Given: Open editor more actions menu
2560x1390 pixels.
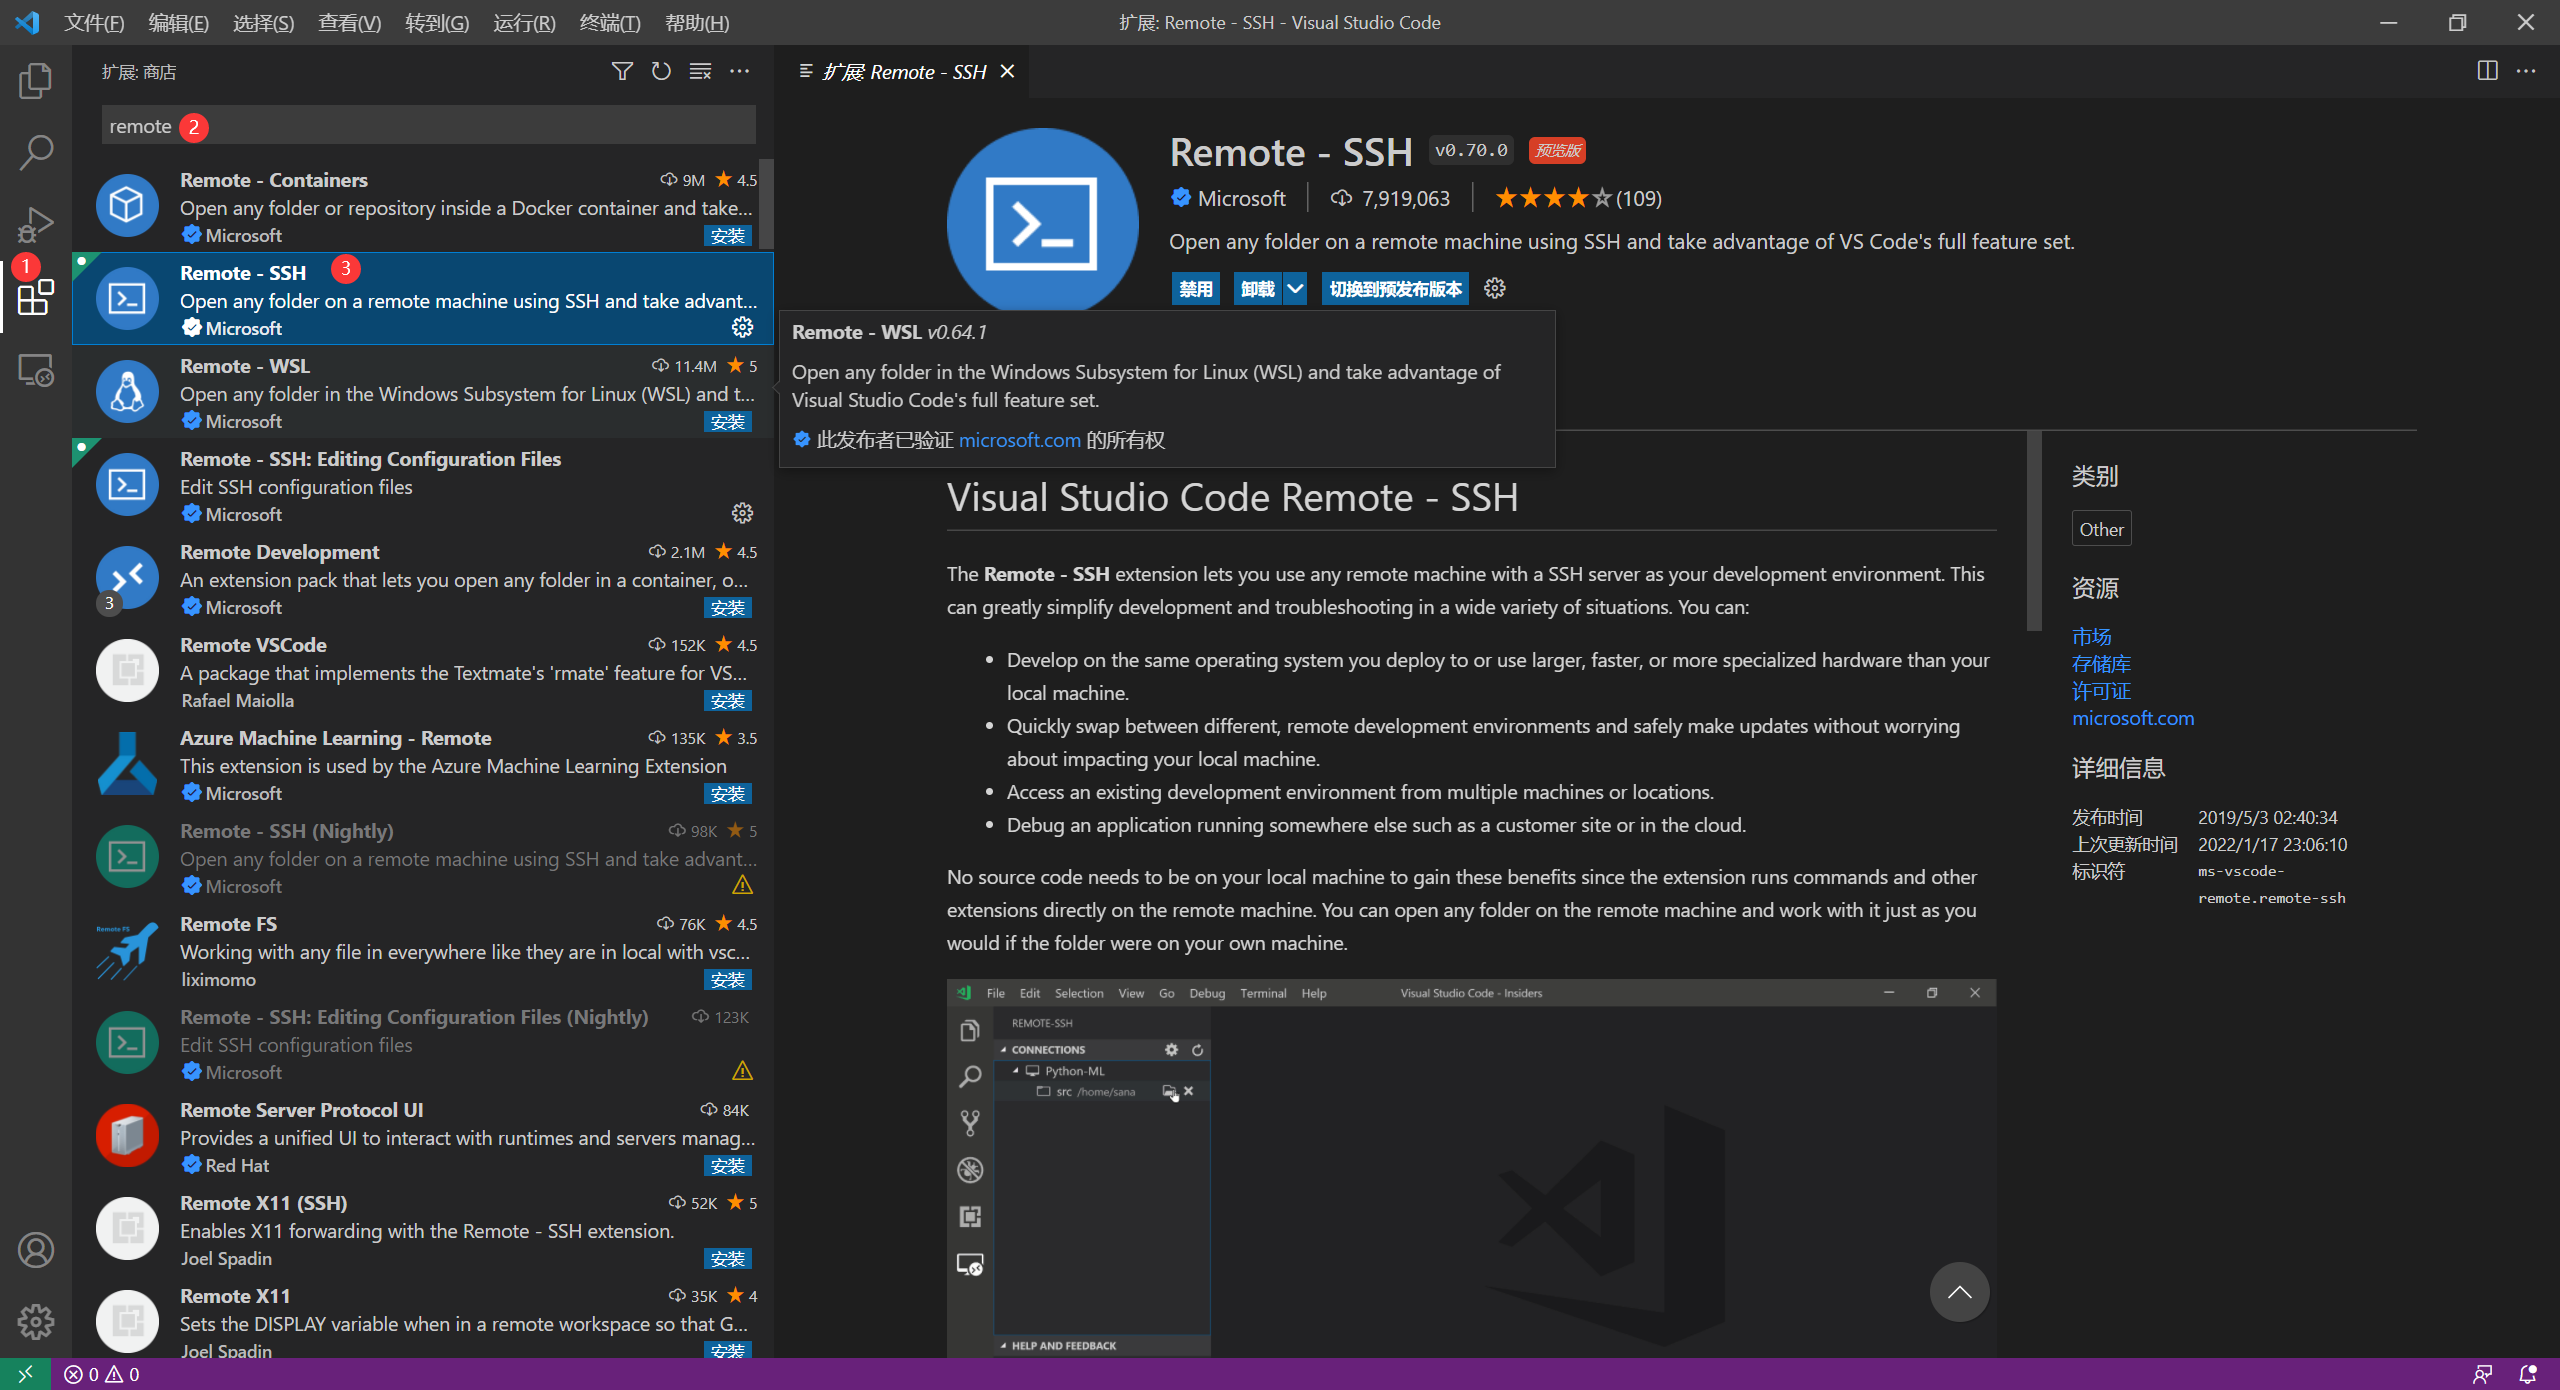Looking at the screenshot, I should coord(2526,71).
